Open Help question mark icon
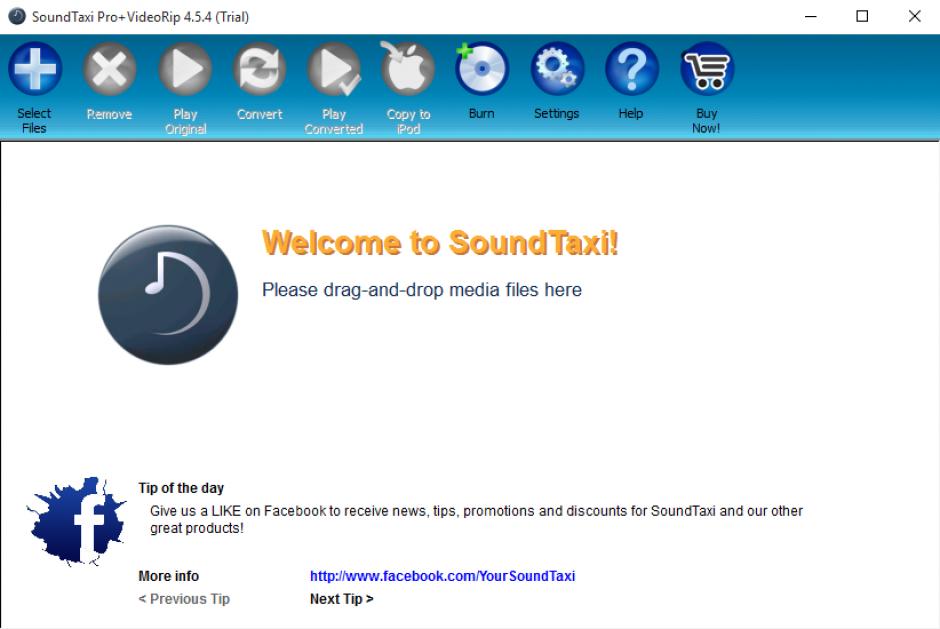940x629 pixels. tap(631, 69)
